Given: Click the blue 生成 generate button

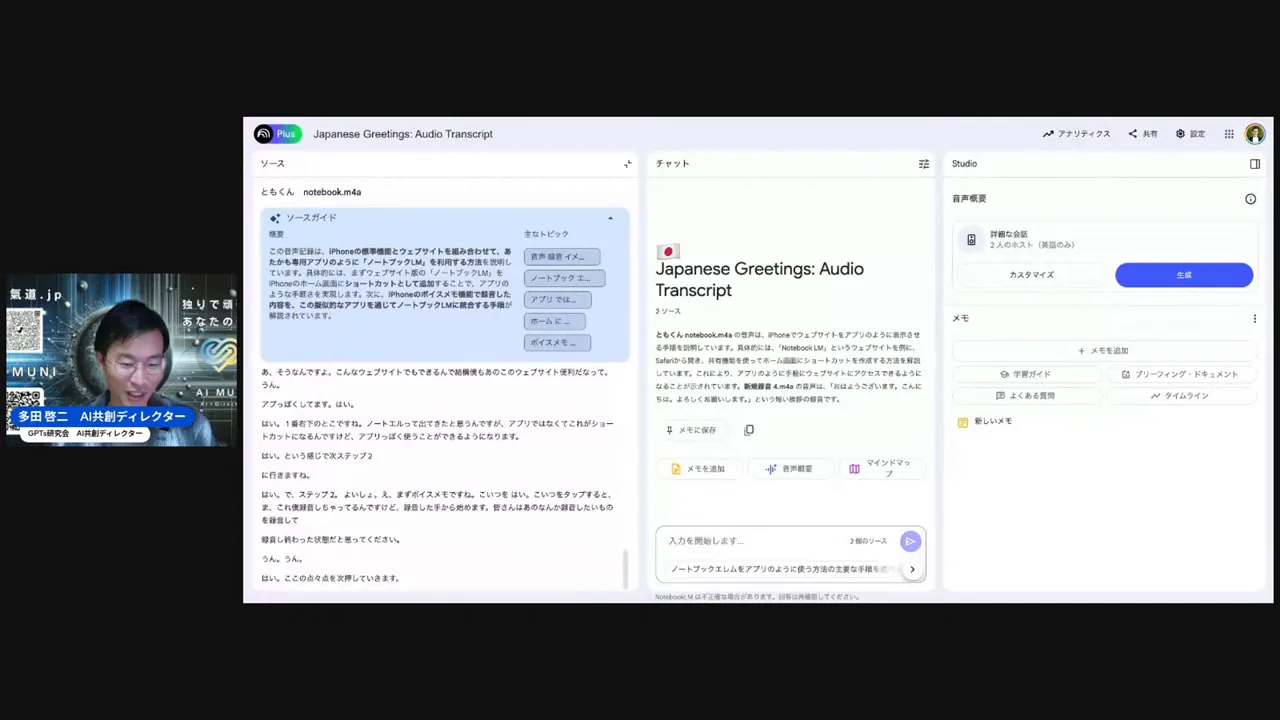Looking at the screenshot, I should (x=1184, y=274).
